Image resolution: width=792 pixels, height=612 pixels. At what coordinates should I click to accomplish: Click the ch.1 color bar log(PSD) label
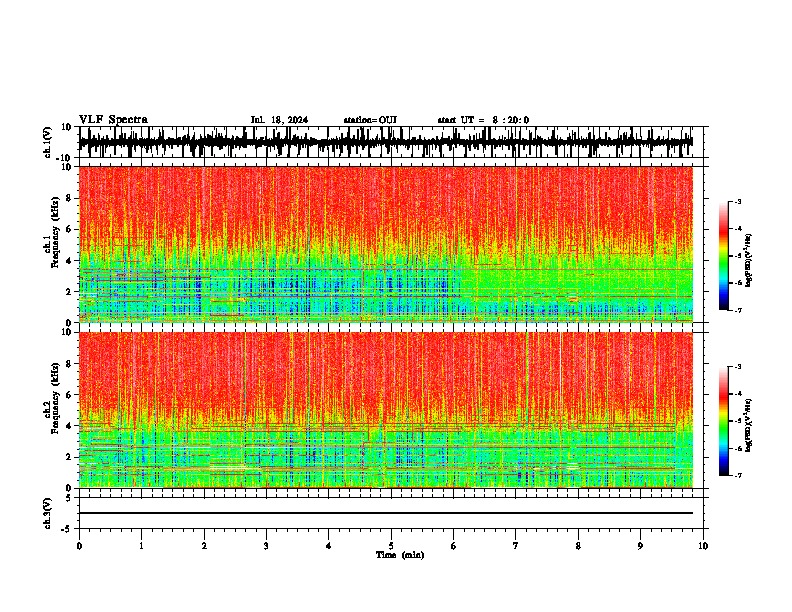[x=749, y=260]
